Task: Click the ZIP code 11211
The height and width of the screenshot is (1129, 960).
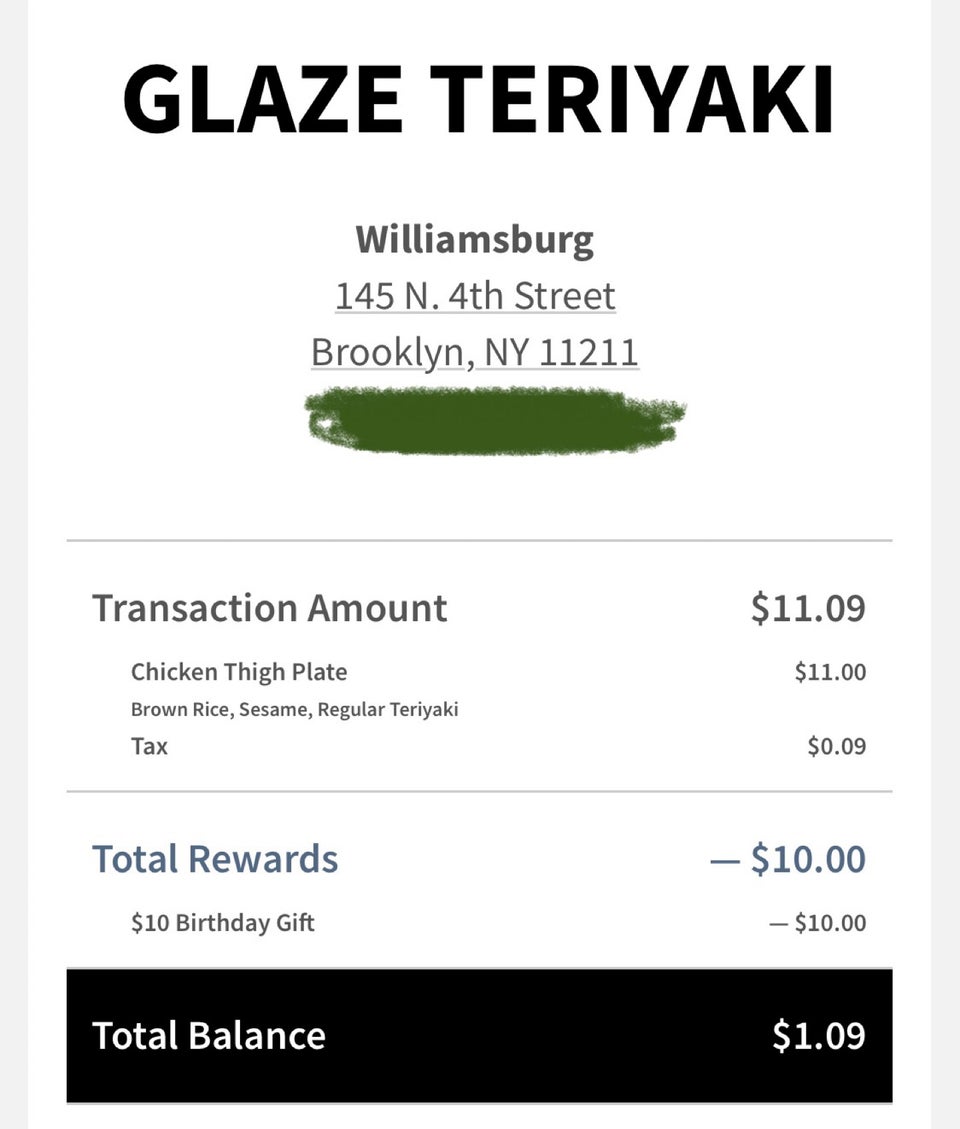Action: click(x=588, y=353)
